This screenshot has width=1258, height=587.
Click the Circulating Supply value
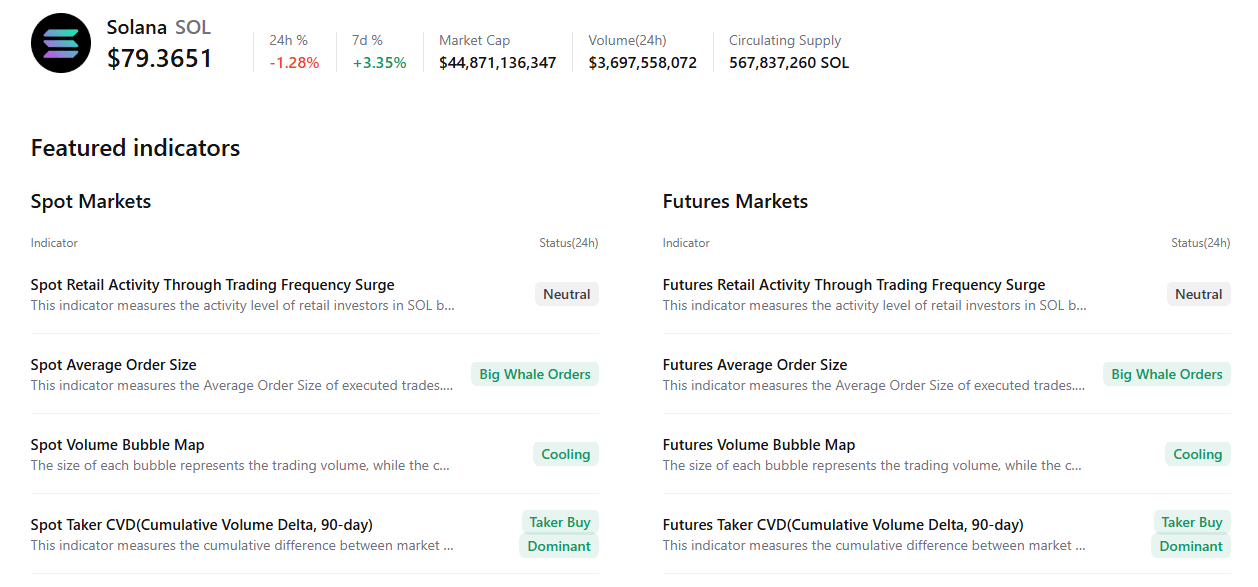788,63
